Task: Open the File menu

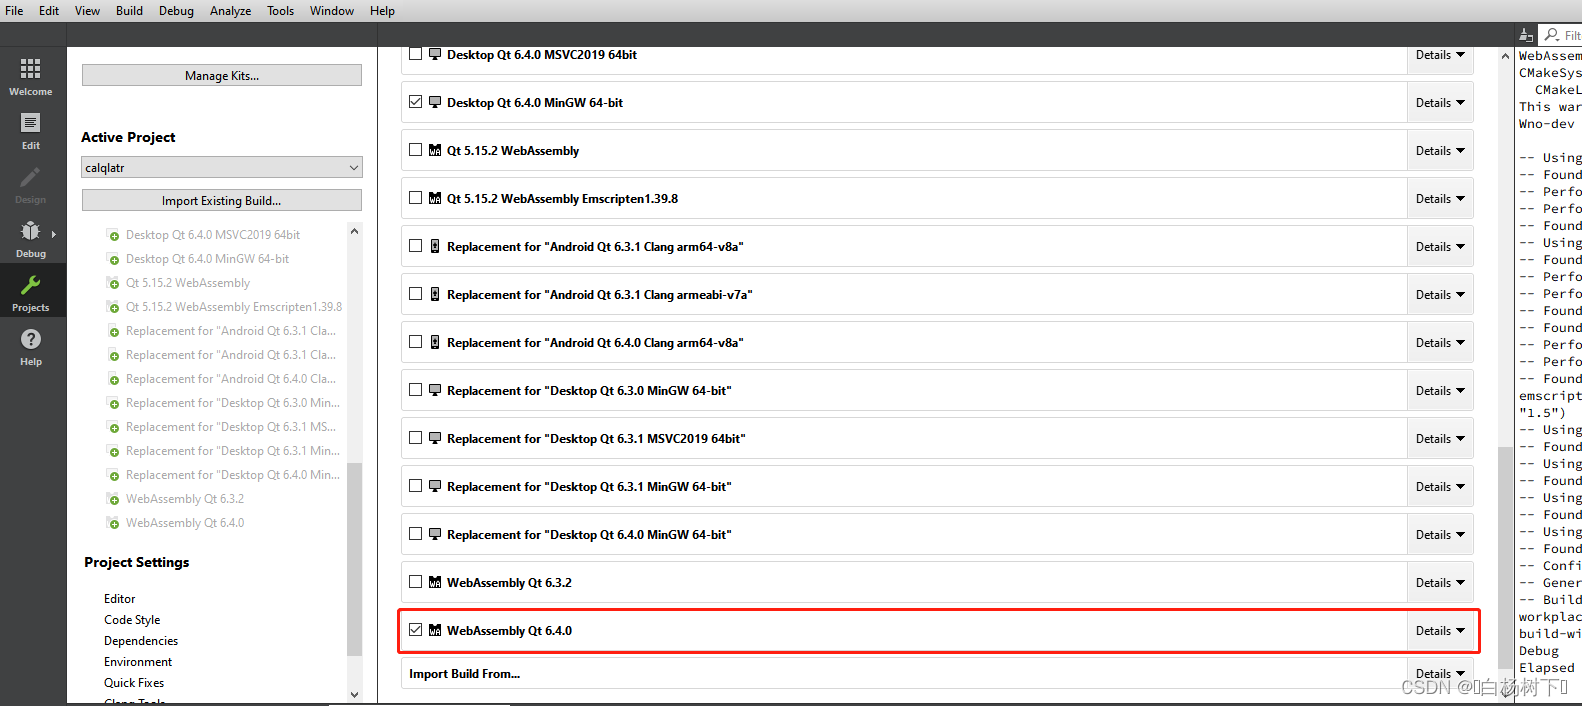Action: (x=14, y=11)
